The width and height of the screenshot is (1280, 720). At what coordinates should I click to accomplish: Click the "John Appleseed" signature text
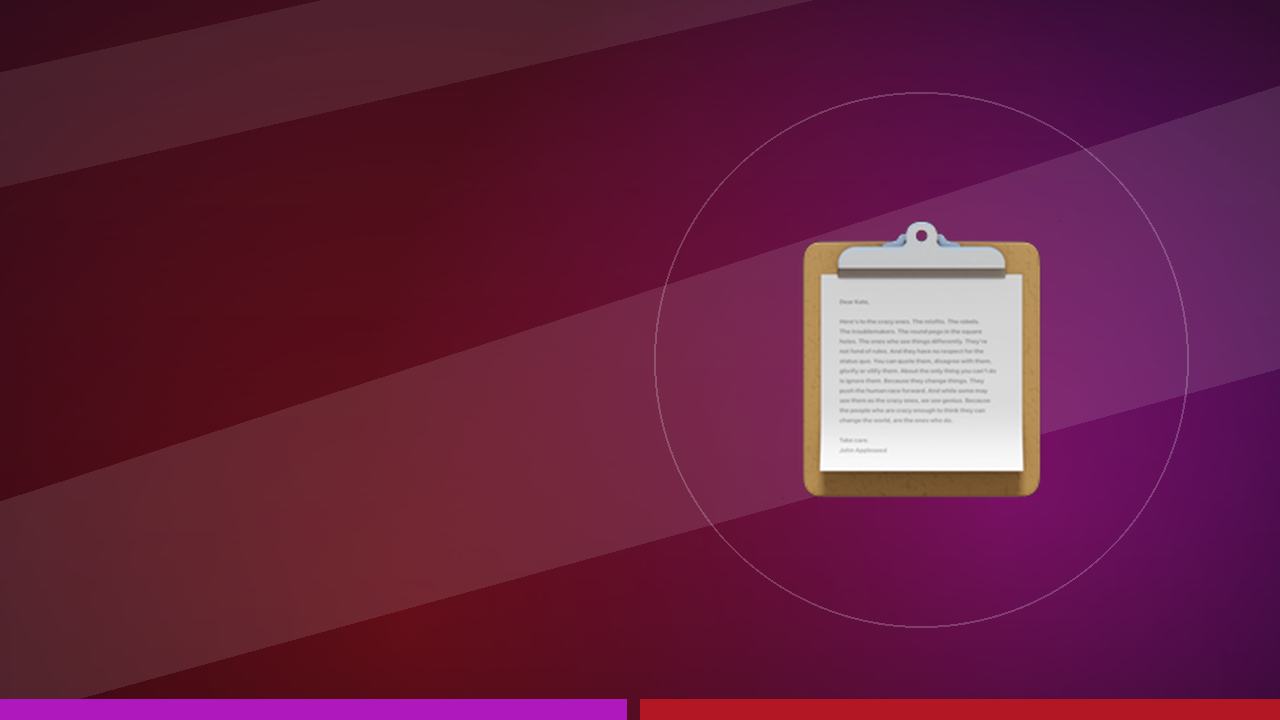point(863,450)
